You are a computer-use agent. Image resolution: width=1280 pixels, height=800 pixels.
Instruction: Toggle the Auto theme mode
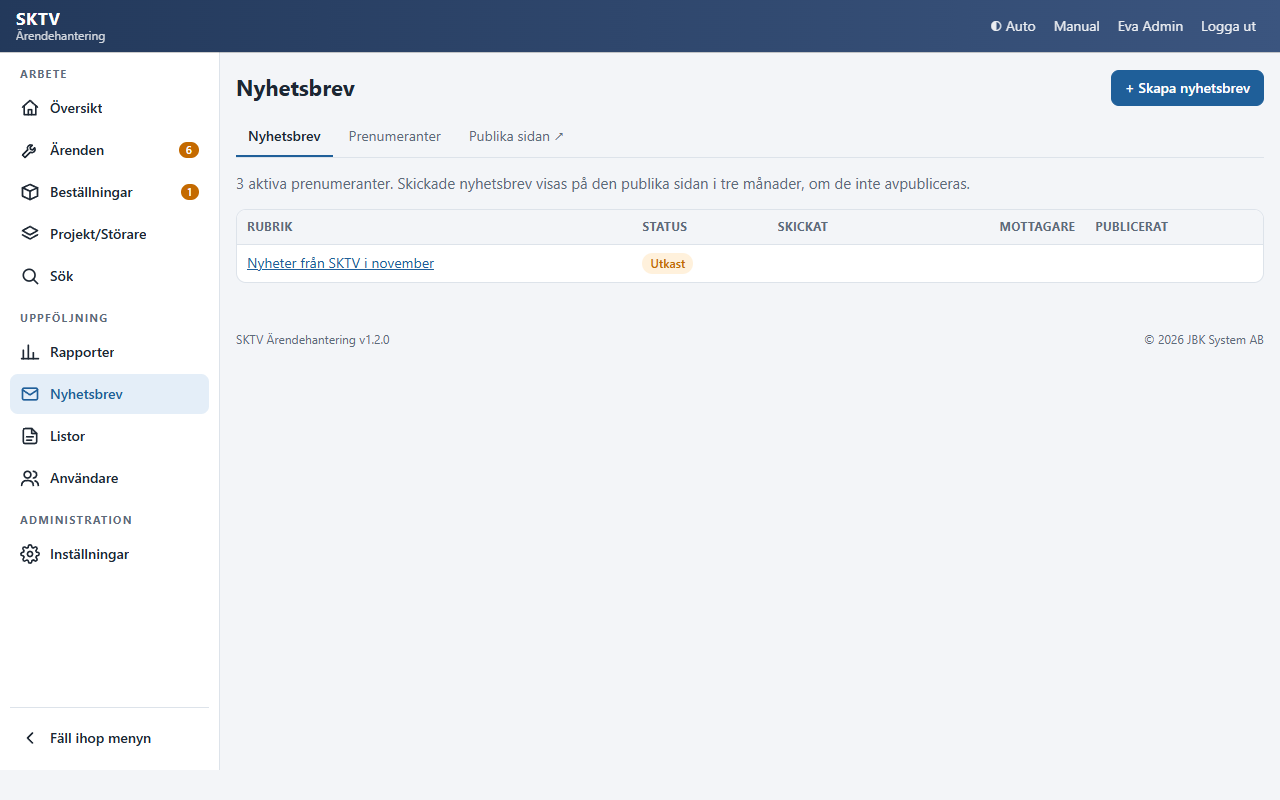click(1013, 26)
